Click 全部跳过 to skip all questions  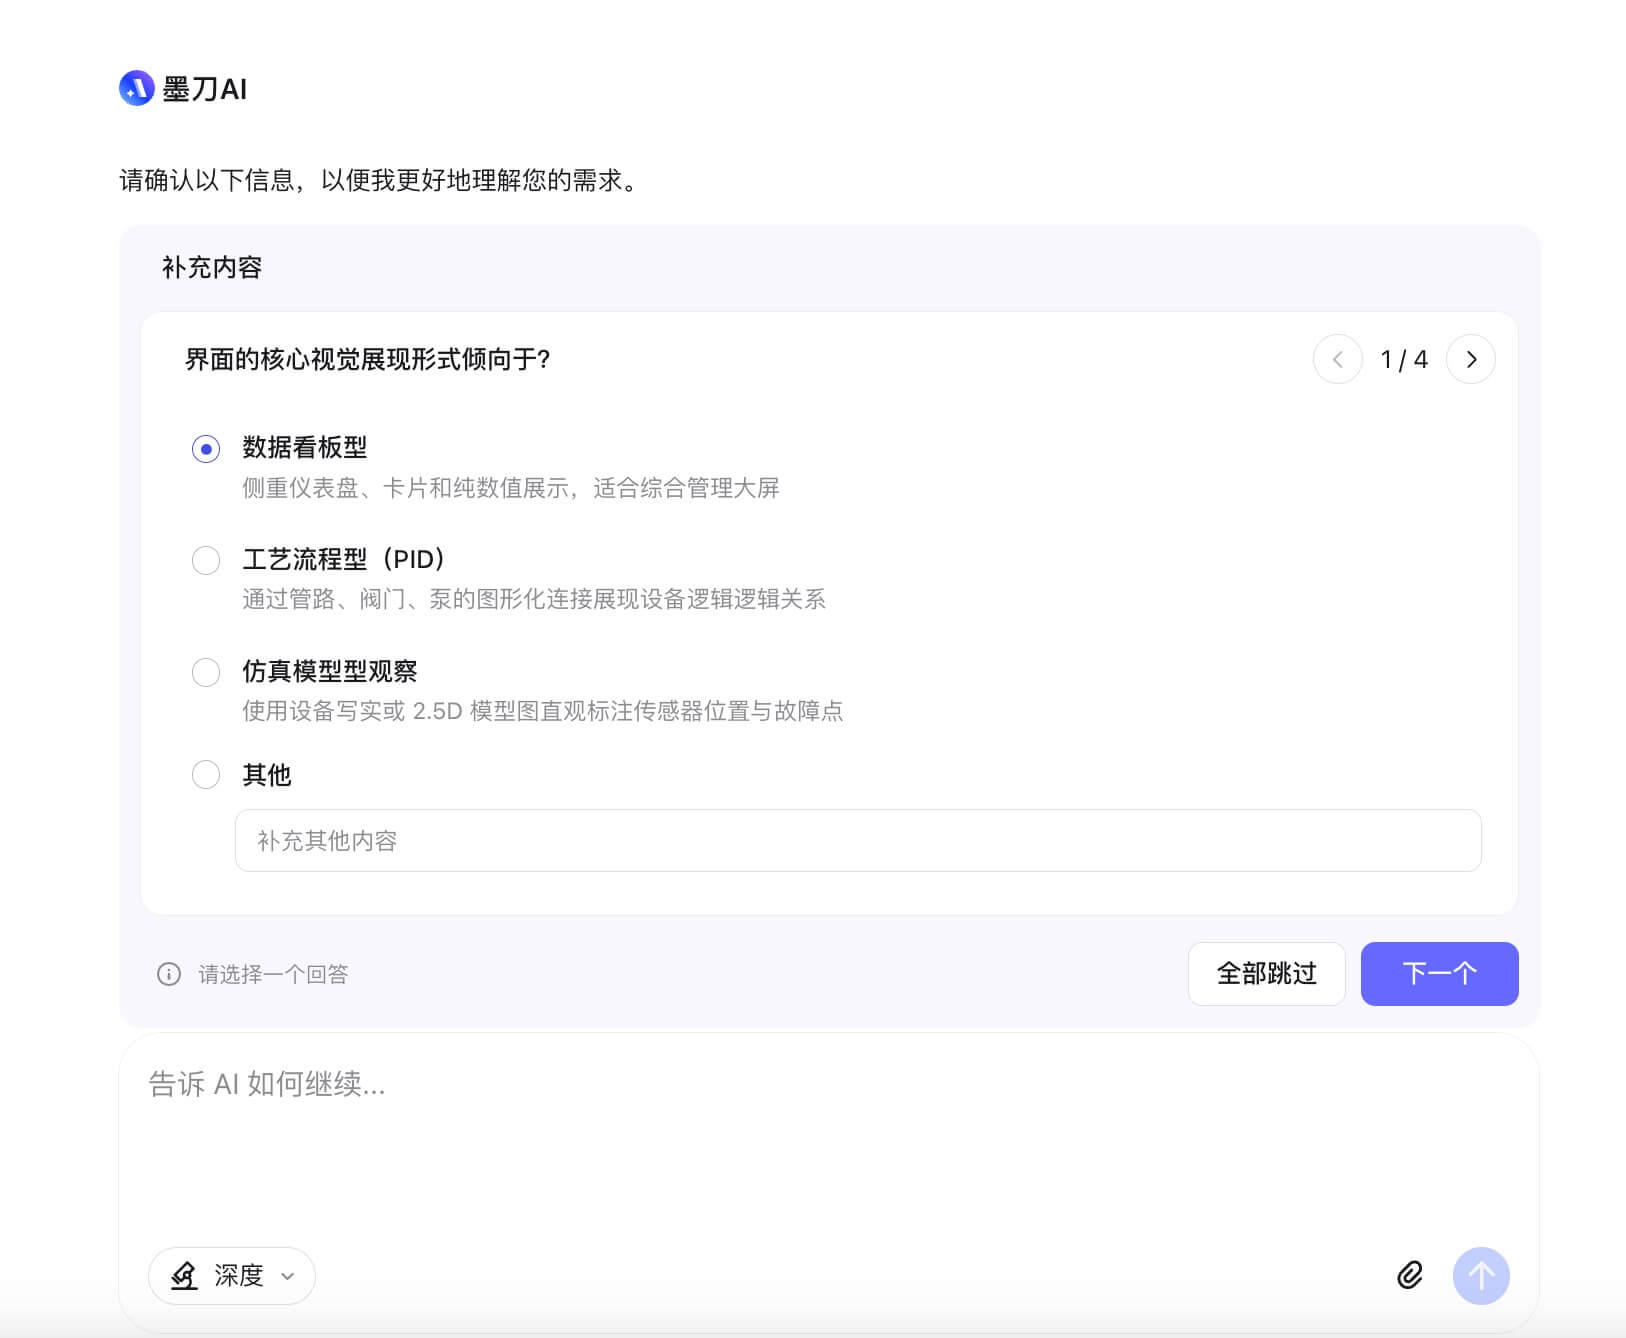[1266, 973]
